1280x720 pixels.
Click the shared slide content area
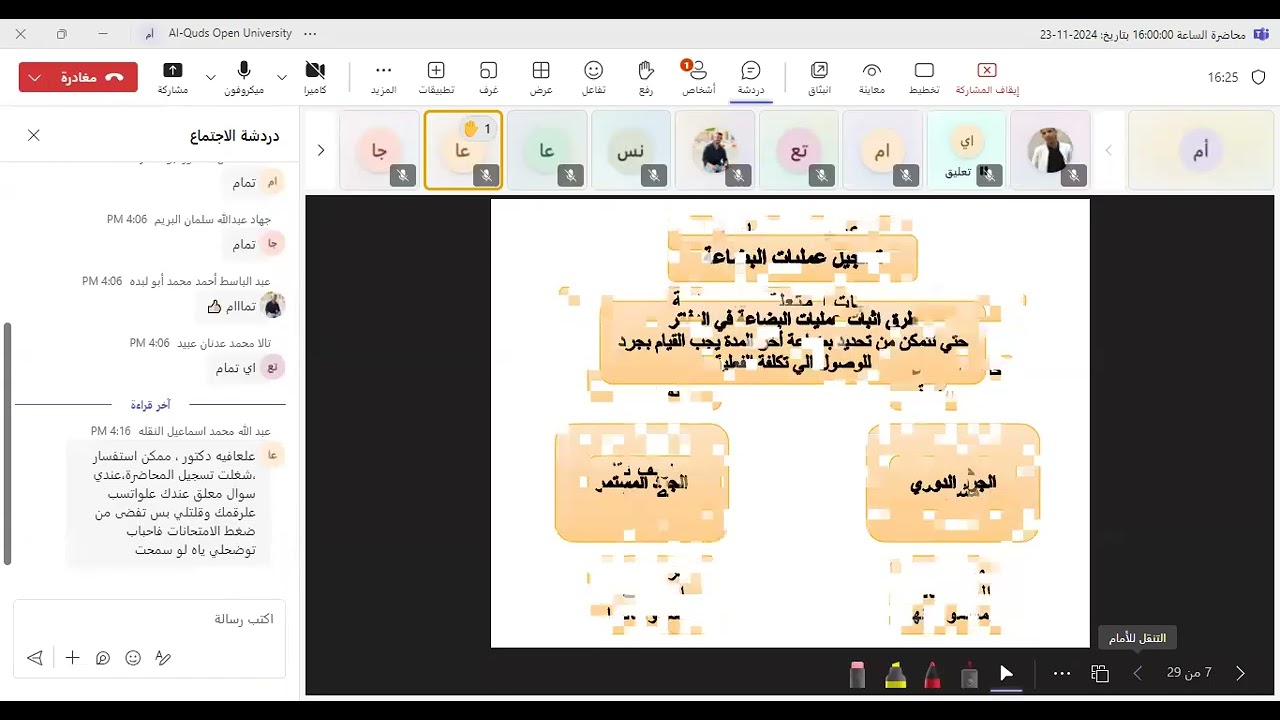(x=790, y=423)
